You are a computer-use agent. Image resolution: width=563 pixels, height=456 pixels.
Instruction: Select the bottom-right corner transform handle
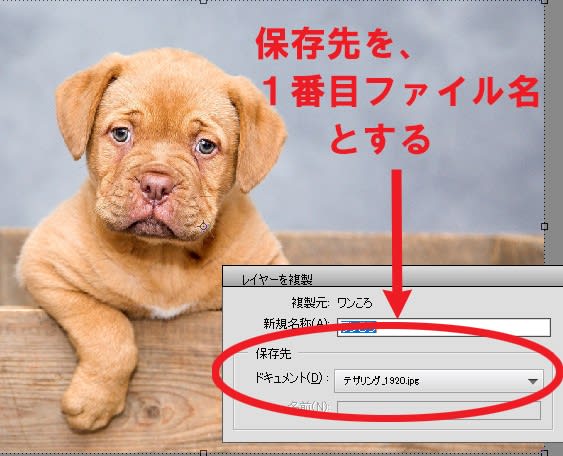tap(544, 453)
